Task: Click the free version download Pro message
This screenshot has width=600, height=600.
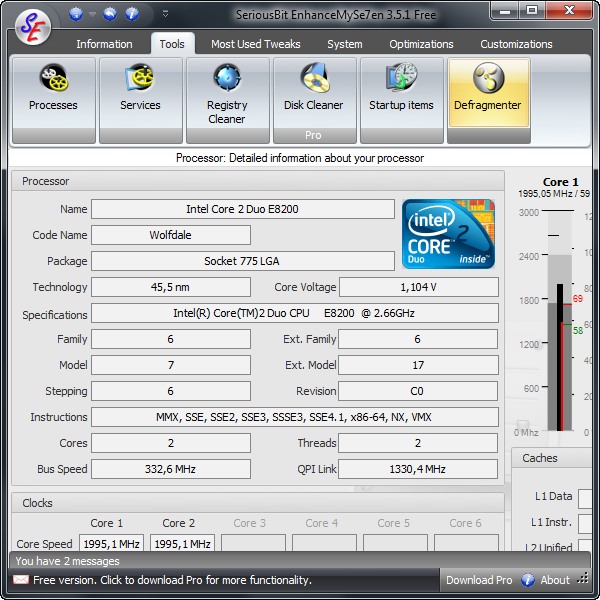Action: (x=172, y=580)
